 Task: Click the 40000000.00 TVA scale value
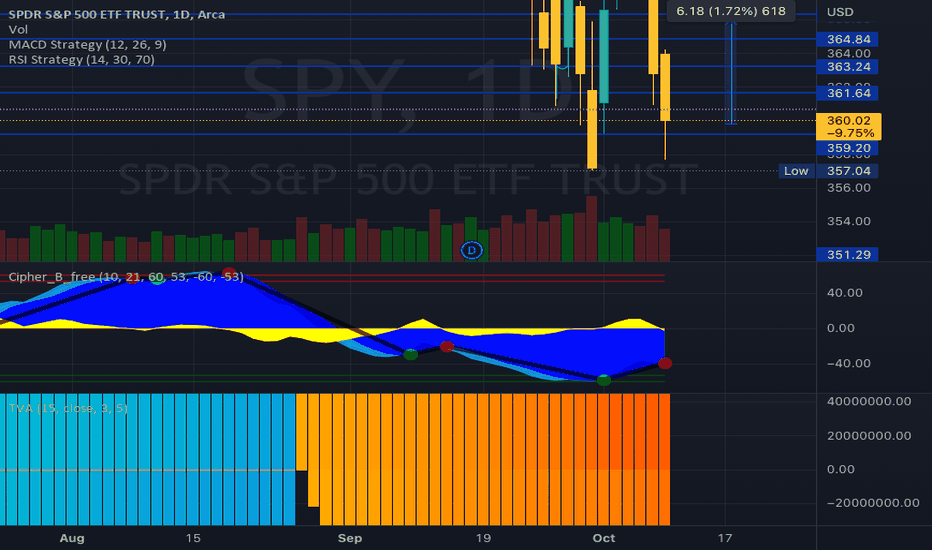(x=869, y=401)
